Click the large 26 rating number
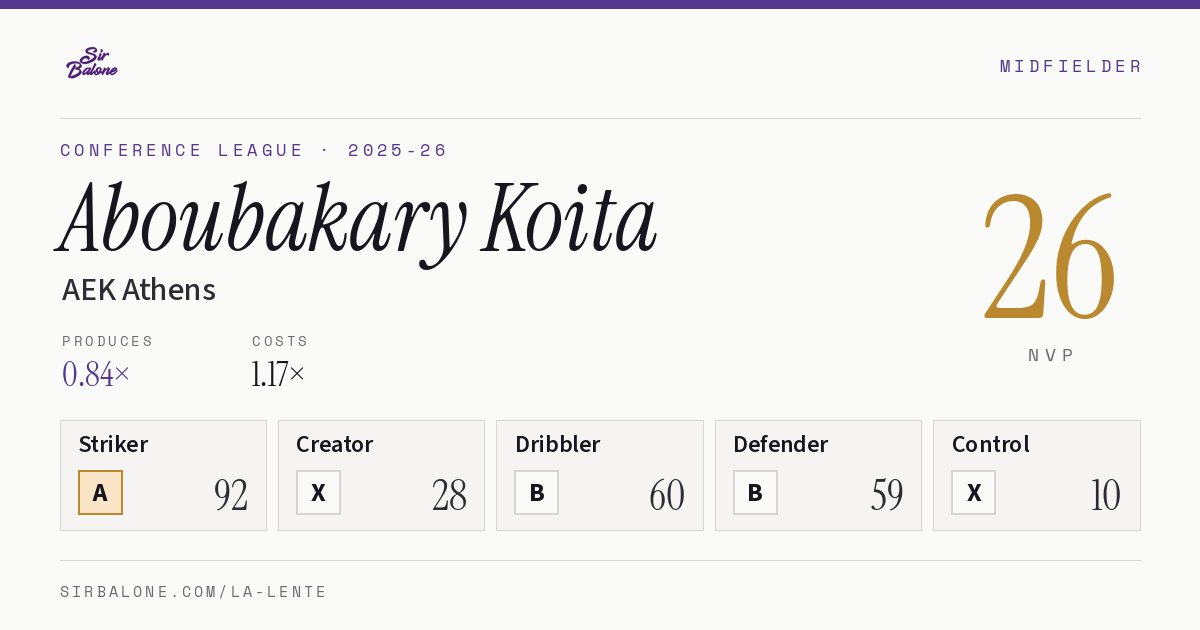1200x630 pixels. [x=1050, y=257]
